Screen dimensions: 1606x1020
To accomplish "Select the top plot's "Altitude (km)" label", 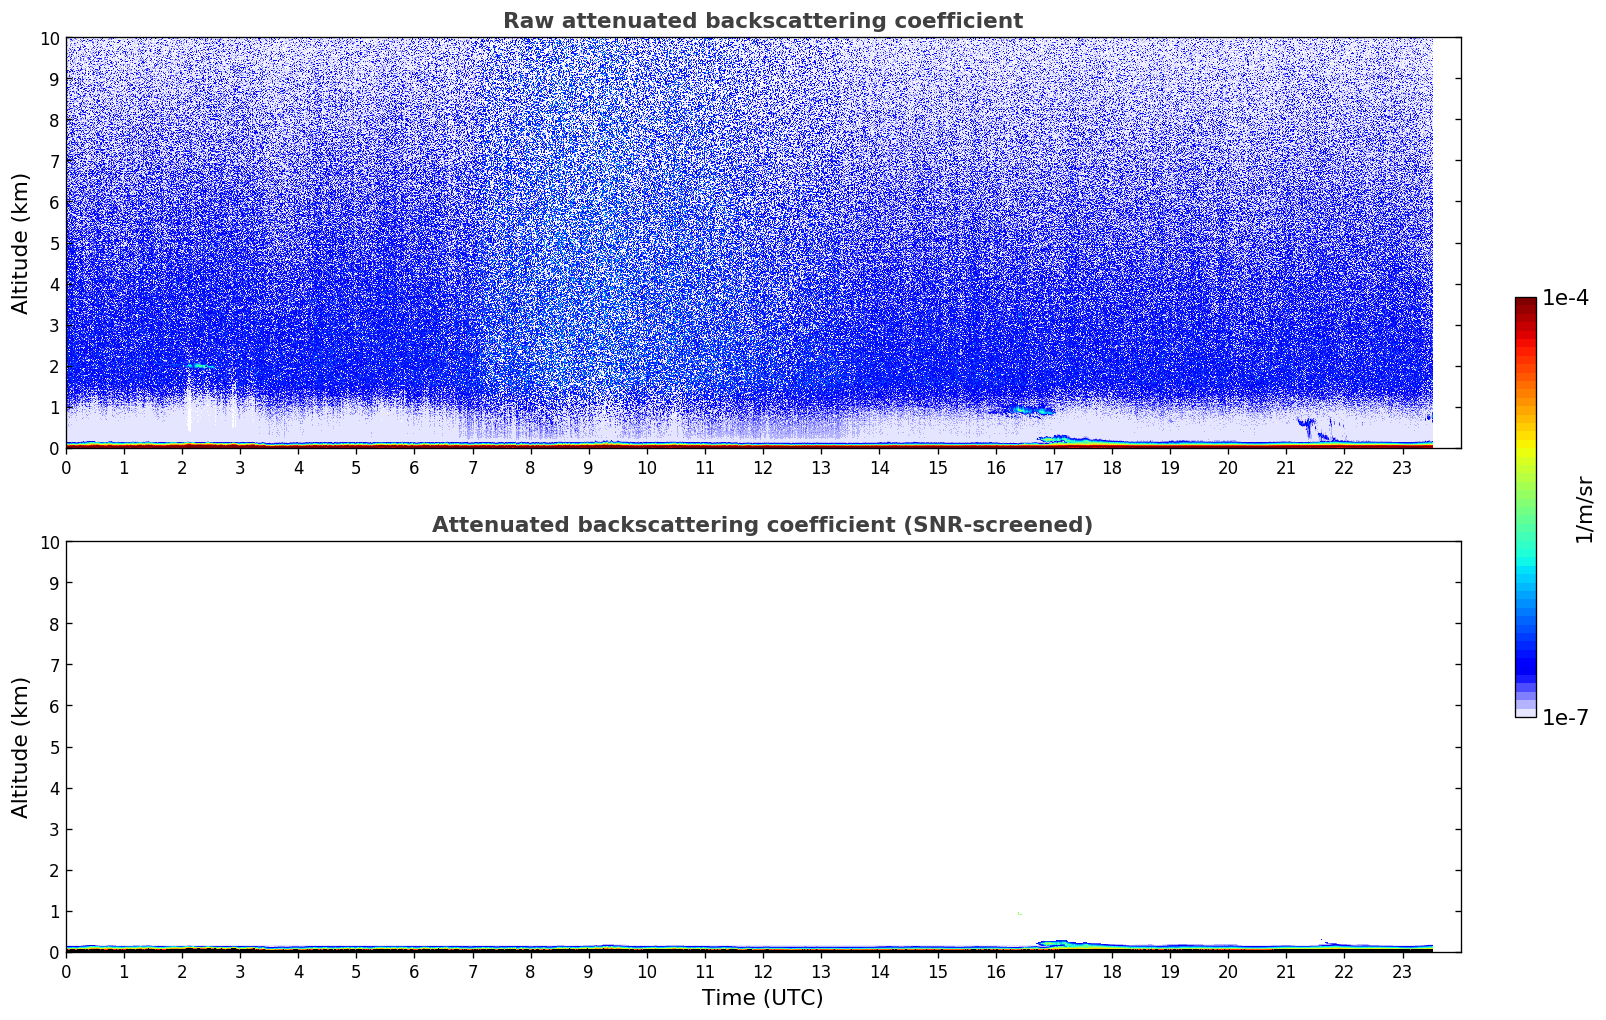I will [x=21, y=243].
